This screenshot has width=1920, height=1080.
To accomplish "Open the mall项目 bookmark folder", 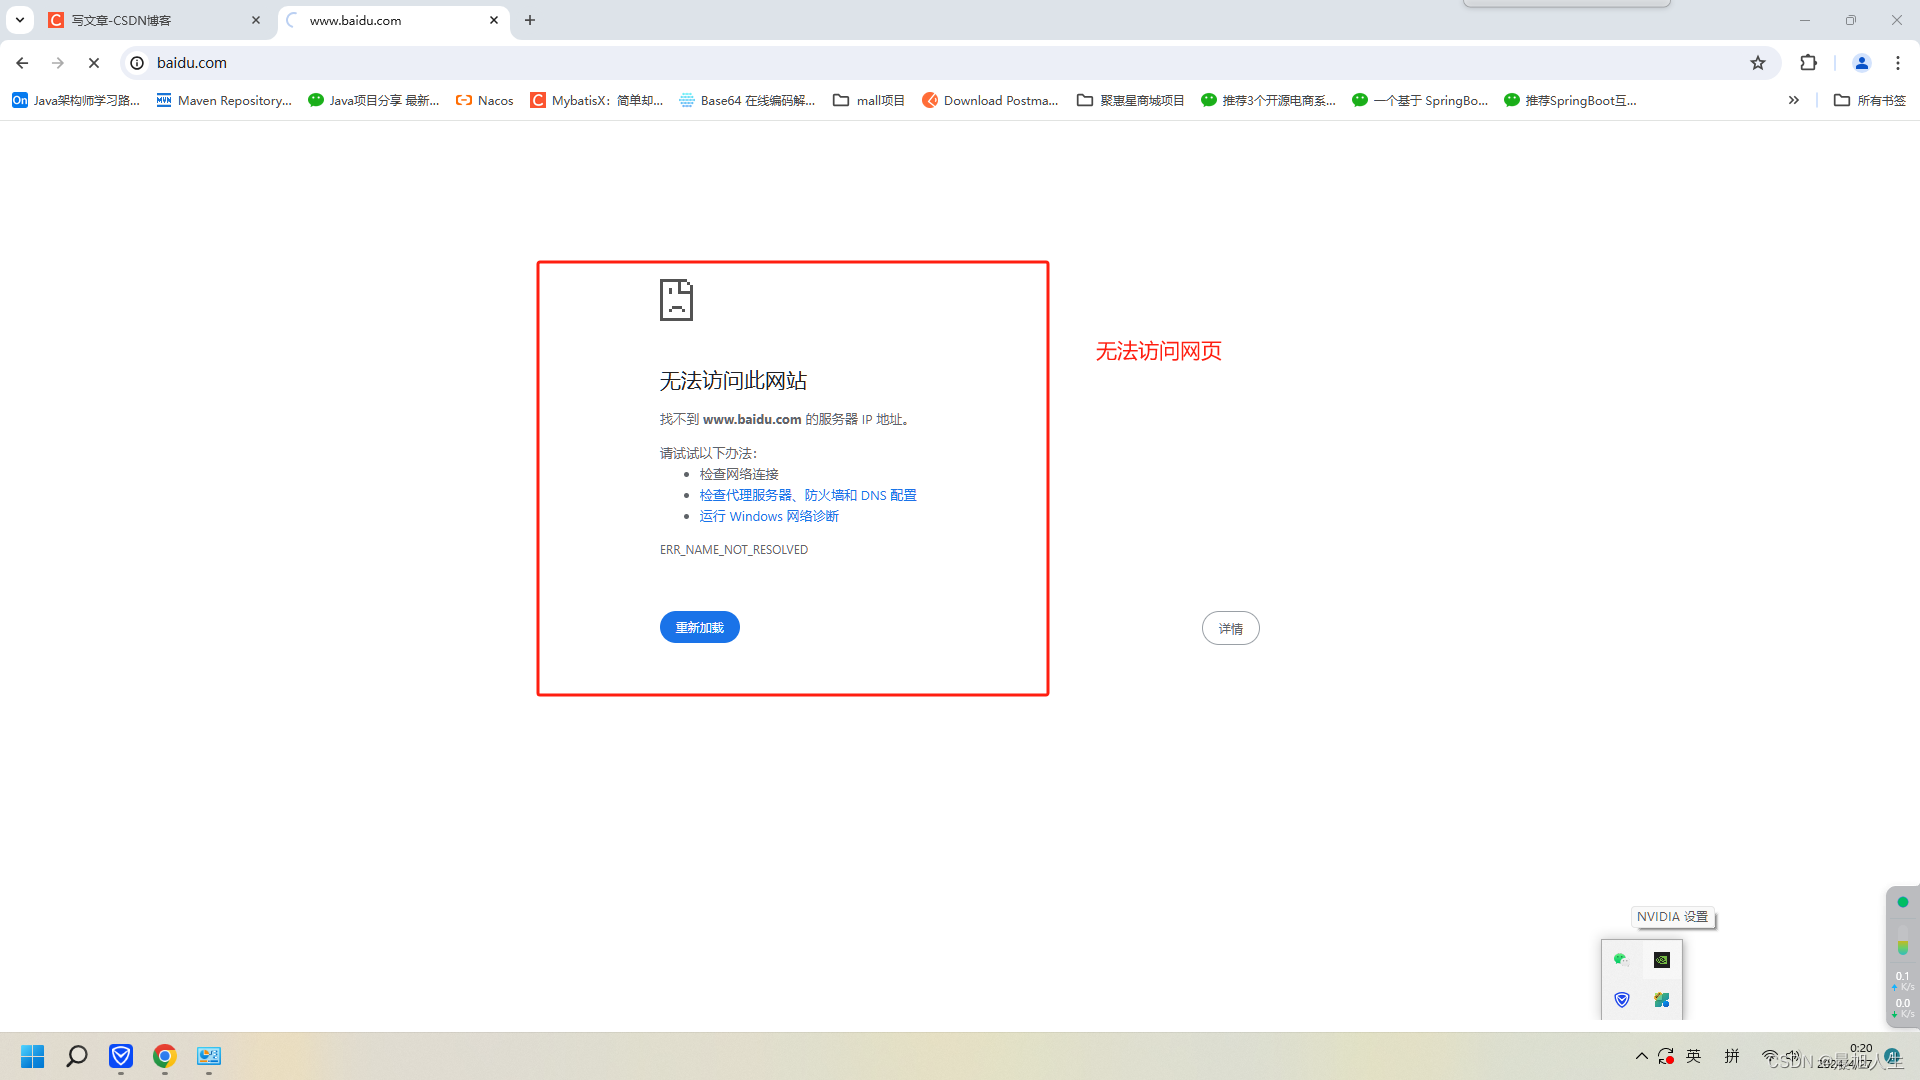I will coord(869,100).
